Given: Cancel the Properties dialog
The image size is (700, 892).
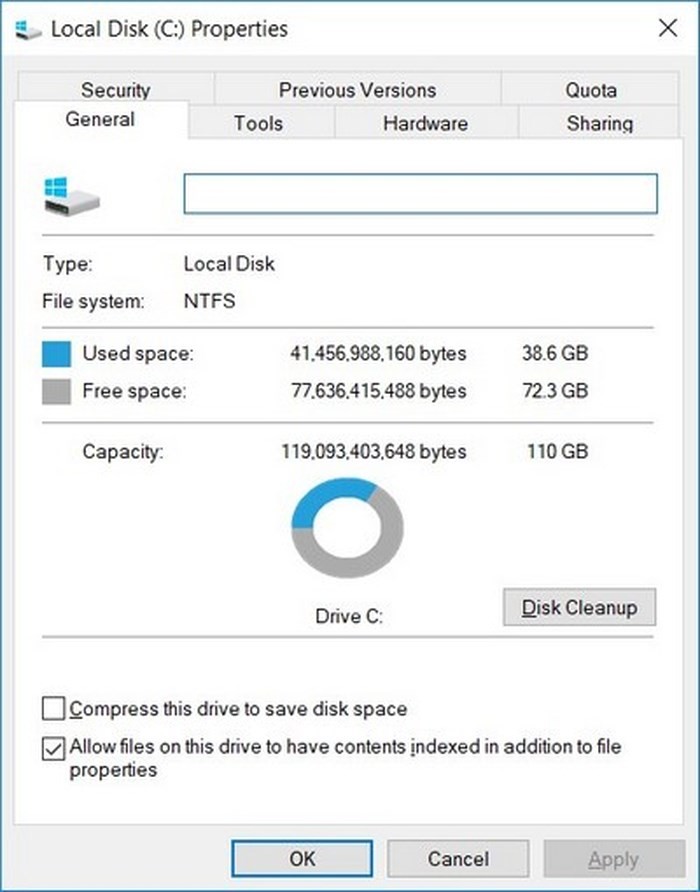Looking at the screenshot, I should [x=458, y=859].
